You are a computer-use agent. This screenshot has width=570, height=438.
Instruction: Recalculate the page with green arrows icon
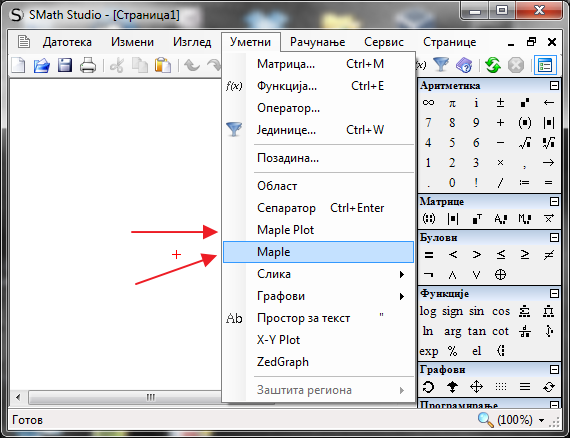tap(493, 65)
